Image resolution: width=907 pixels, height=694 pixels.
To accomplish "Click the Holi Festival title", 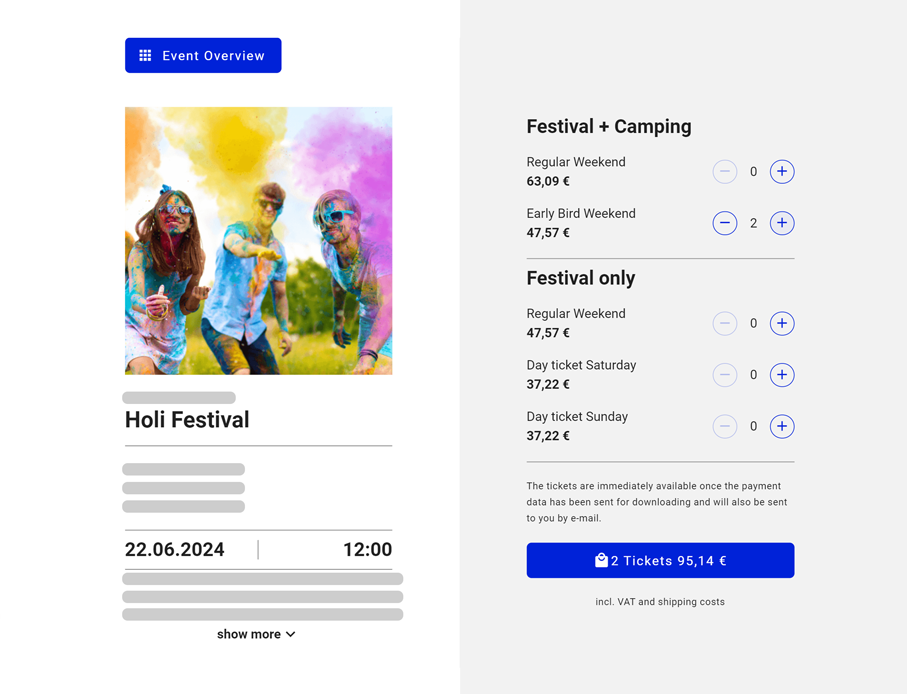I will [187, 420].
